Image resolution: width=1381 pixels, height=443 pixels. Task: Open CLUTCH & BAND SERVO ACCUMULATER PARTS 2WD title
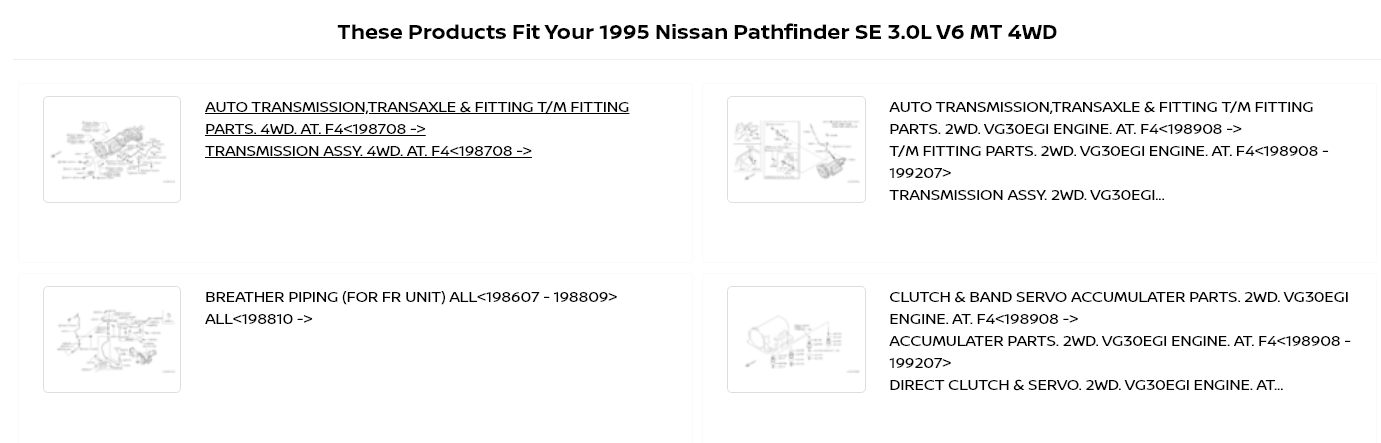pyautogui.click(x=1119, y=307)
